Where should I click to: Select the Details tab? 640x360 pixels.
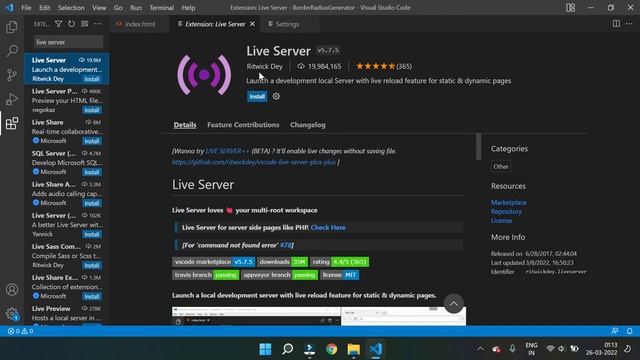point(185,125)
